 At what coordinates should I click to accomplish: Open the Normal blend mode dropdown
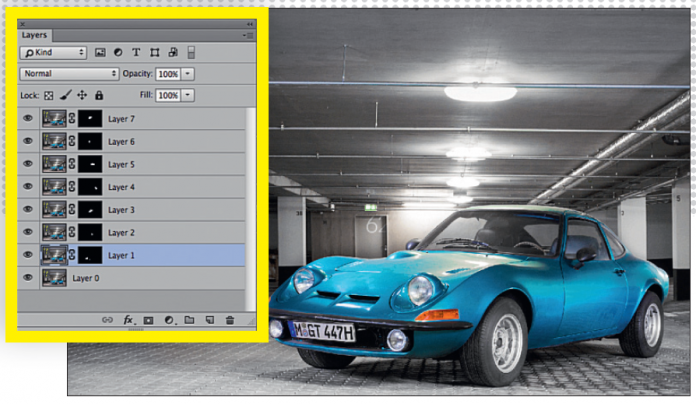coord(70,74)
